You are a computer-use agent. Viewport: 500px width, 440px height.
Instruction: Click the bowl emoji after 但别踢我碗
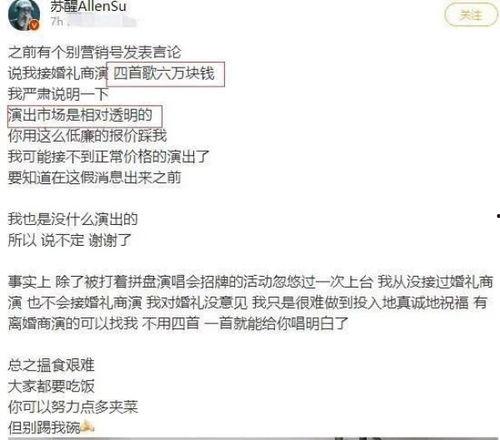pyautogui.click(x=87, y=426)
